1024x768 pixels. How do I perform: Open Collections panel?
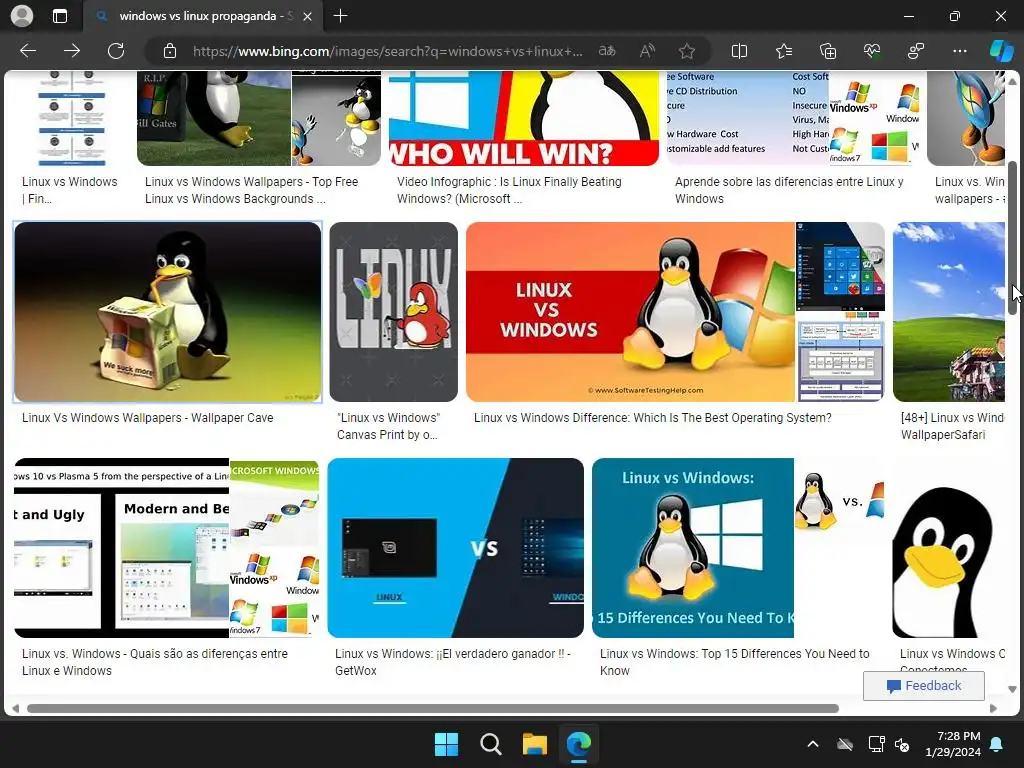click(827, 51)
